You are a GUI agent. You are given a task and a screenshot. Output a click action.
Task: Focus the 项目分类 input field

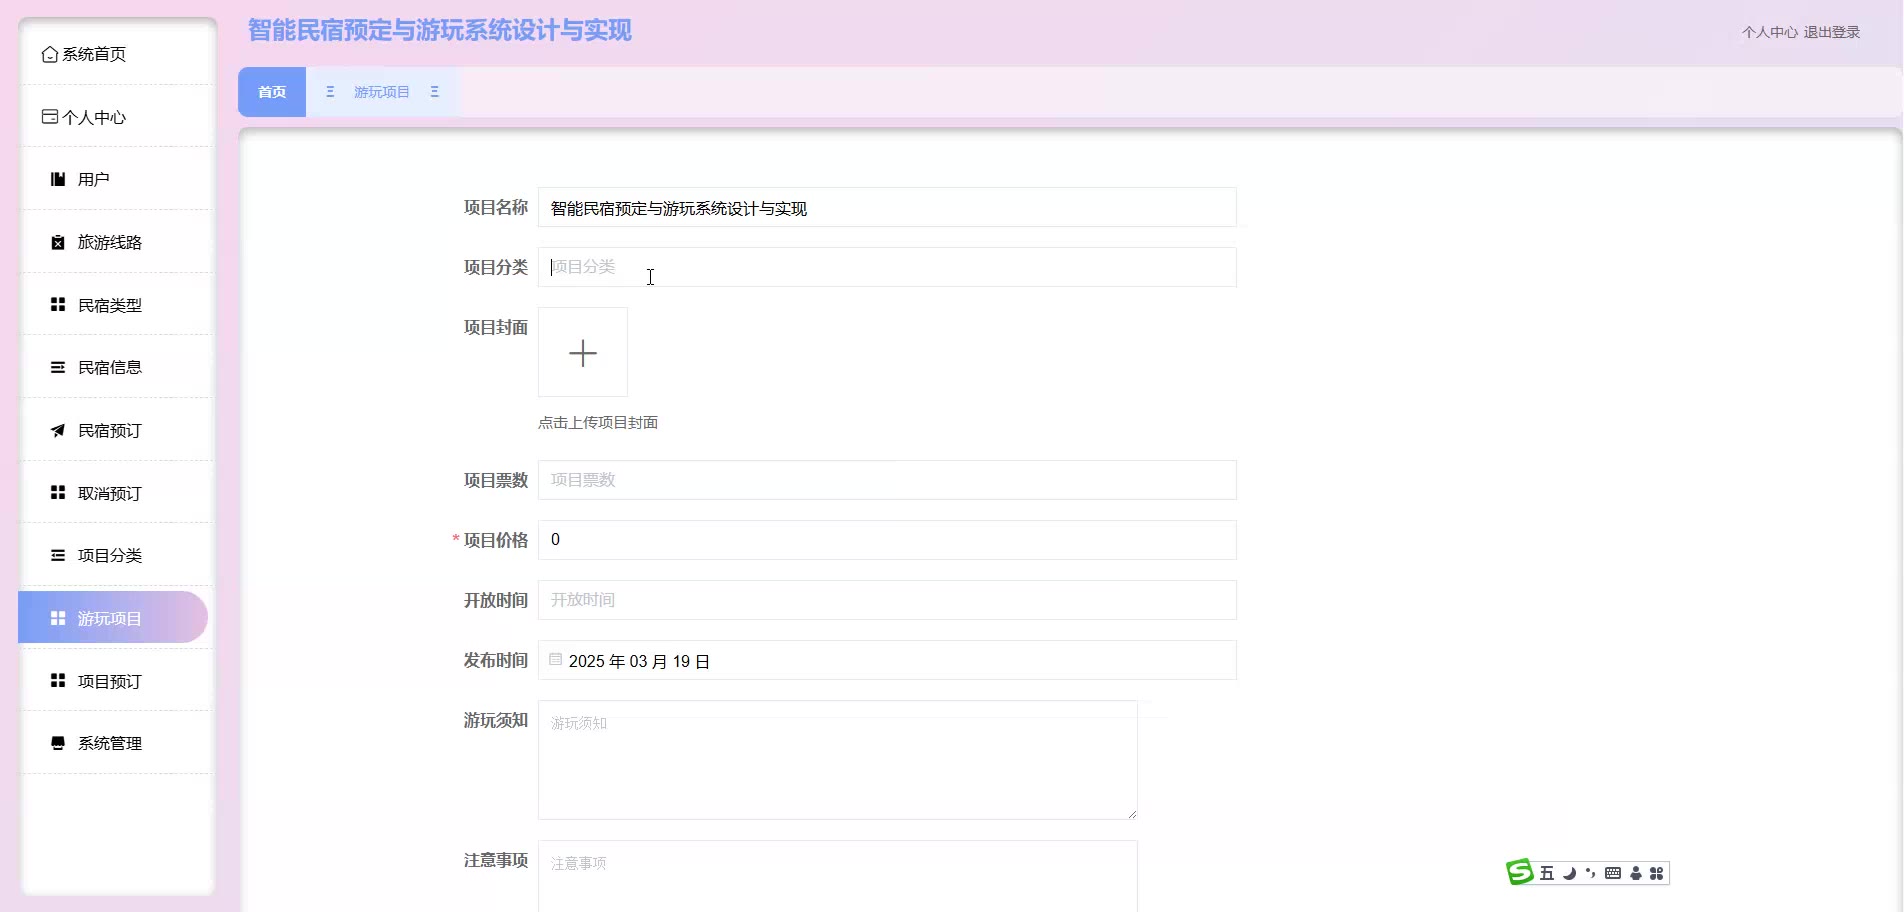click(x=887, y=267)
